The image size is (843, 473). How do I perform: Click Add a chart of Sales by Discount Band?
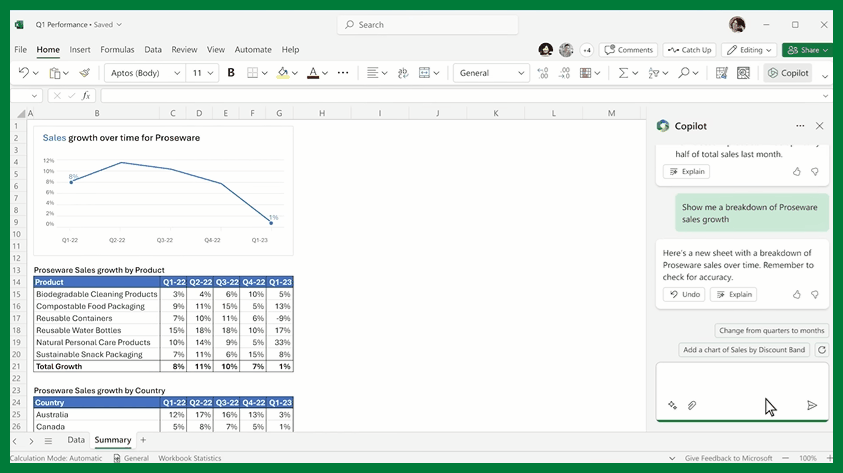[x=744, y=350]
